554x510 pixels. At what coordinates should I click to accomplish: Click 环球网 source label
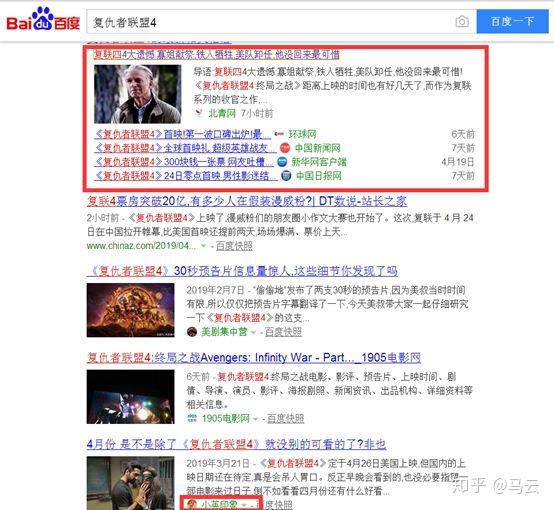(x=302, y=134)
